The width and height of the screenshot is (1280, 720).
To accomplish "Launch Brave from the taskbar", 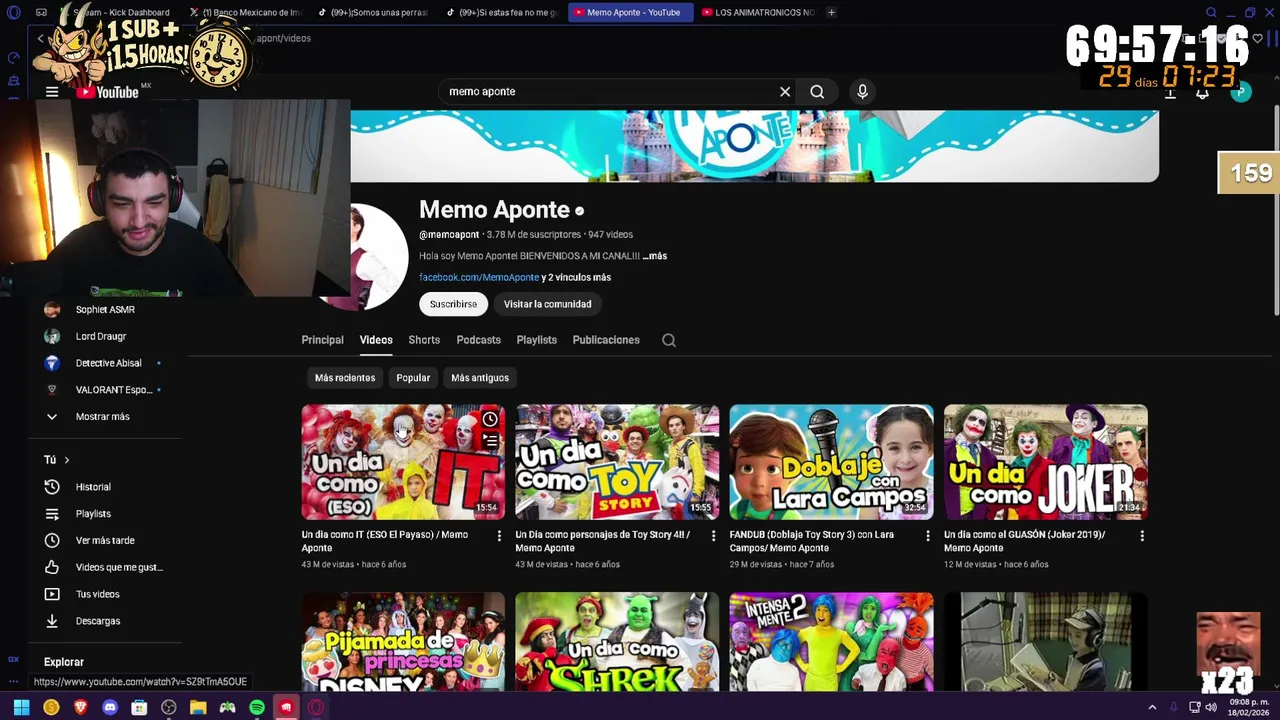I will [x=80, y=707].
